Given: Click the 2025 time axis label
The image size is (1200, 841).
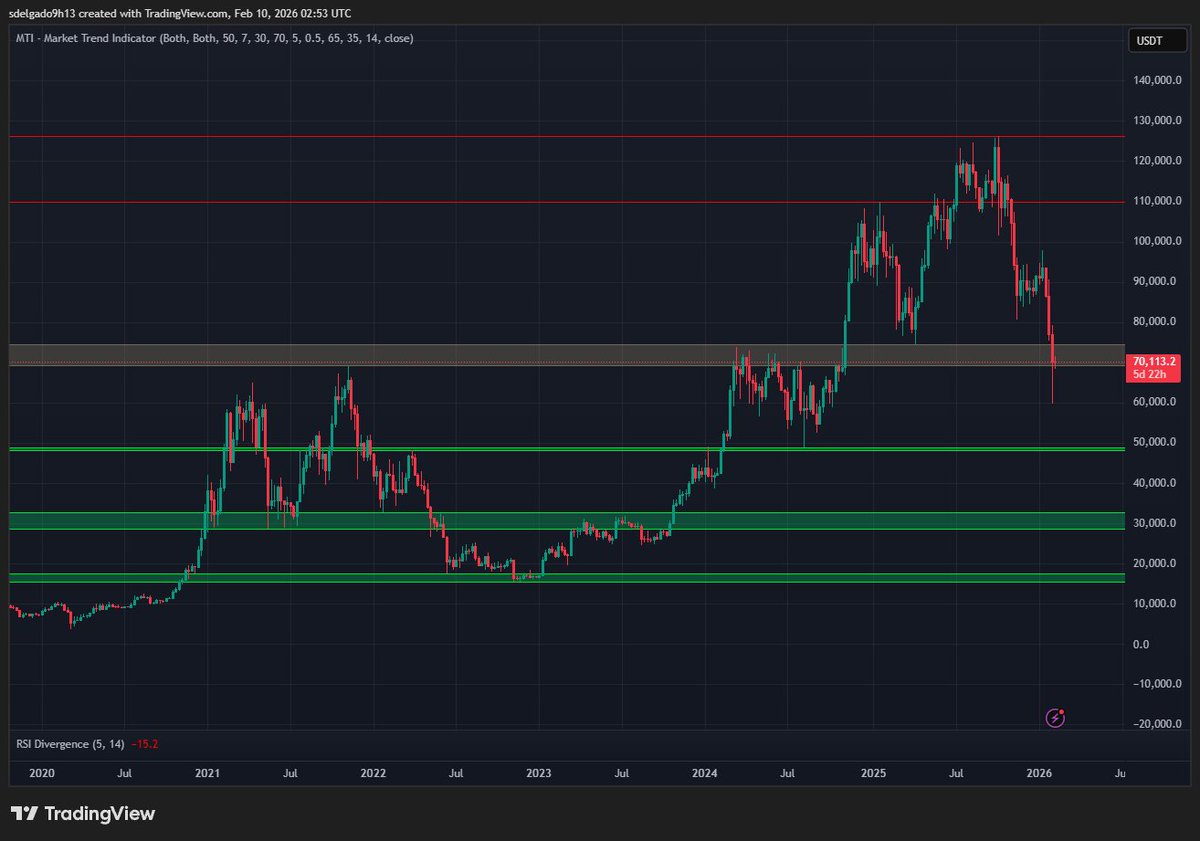Looking at the screenshot, I should 873,773.
